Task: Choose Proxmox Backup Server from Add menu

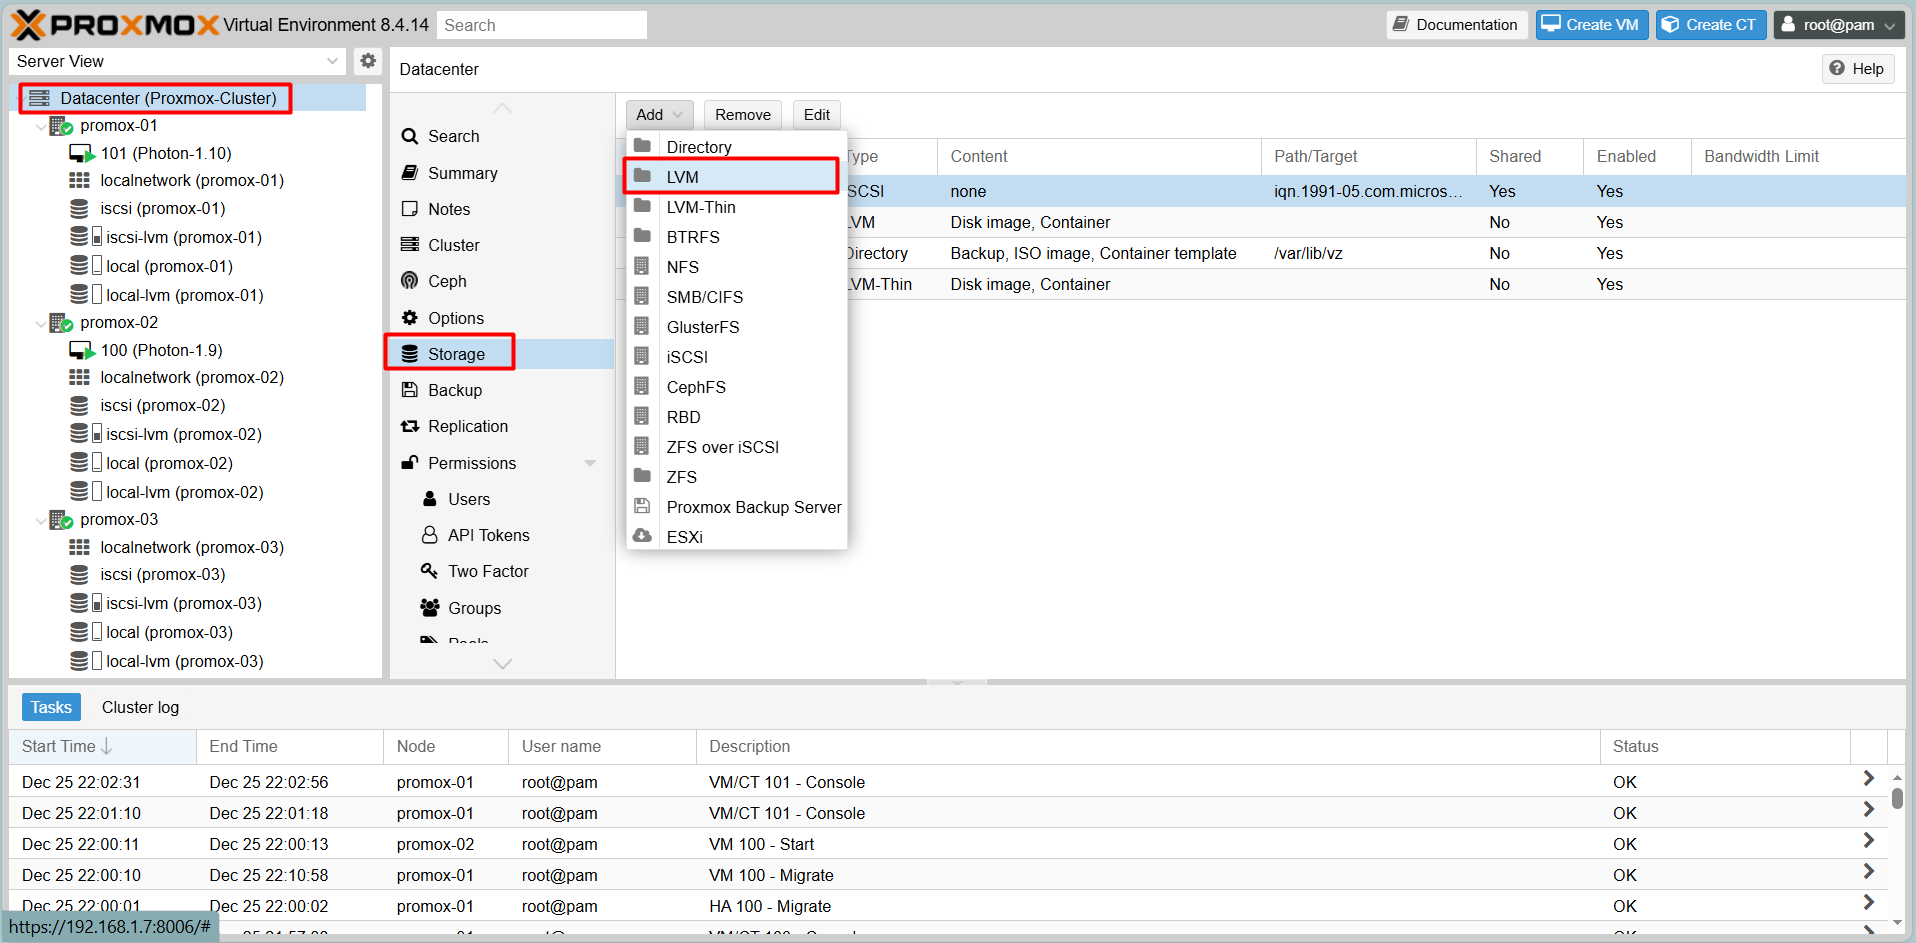Action: tap(753, 507)
